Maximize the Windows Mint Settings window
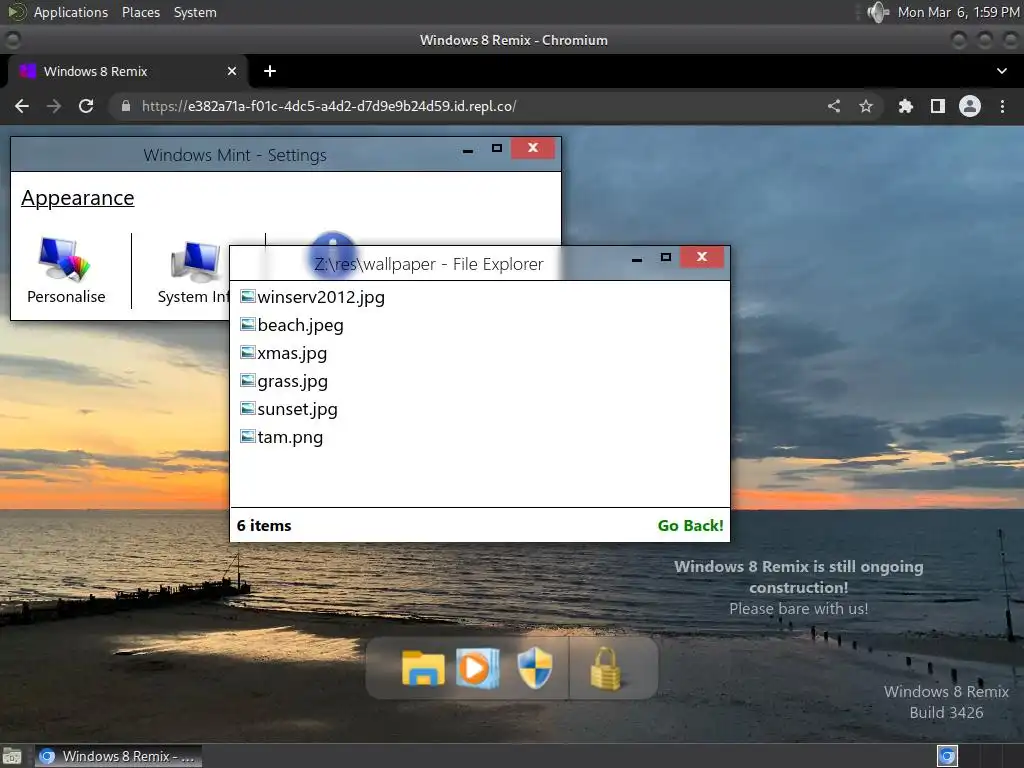Viewport: 1024px width, 768px height. 496,148
